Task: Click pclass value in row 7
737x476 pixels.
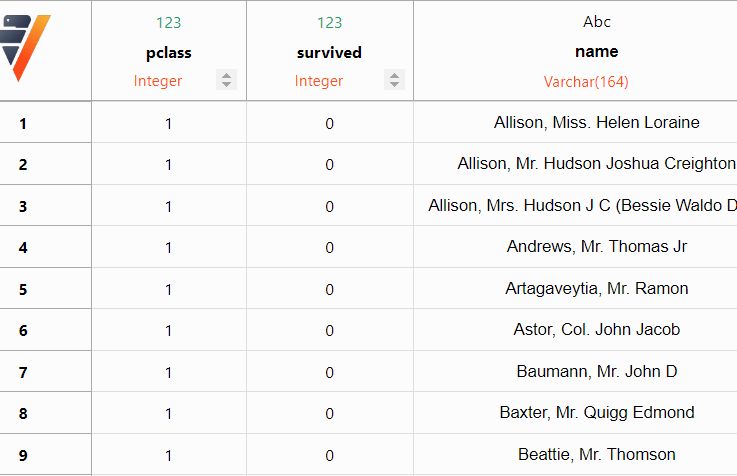Action: (168, 373)
